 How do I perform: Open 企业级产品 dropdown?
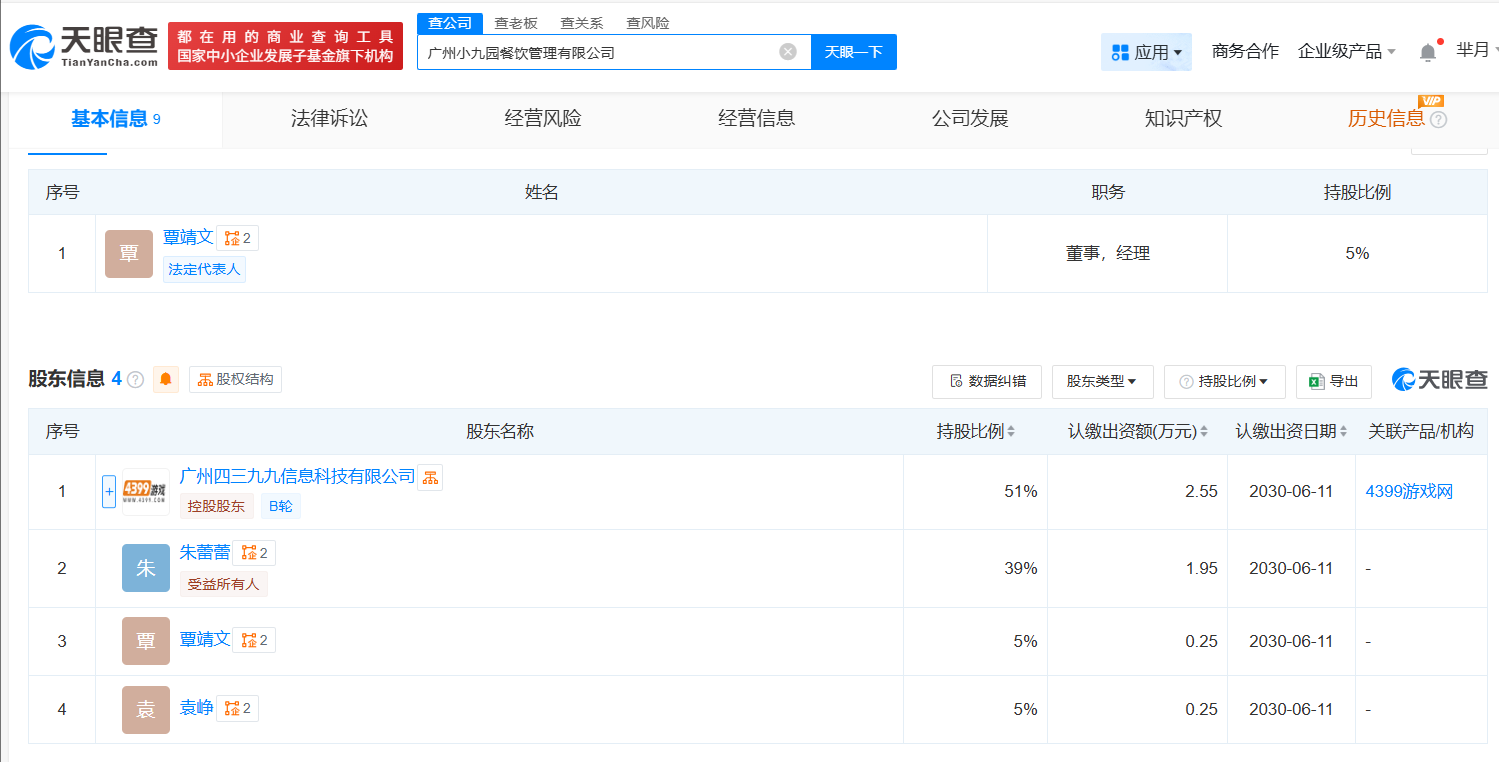click(1346, 51)
